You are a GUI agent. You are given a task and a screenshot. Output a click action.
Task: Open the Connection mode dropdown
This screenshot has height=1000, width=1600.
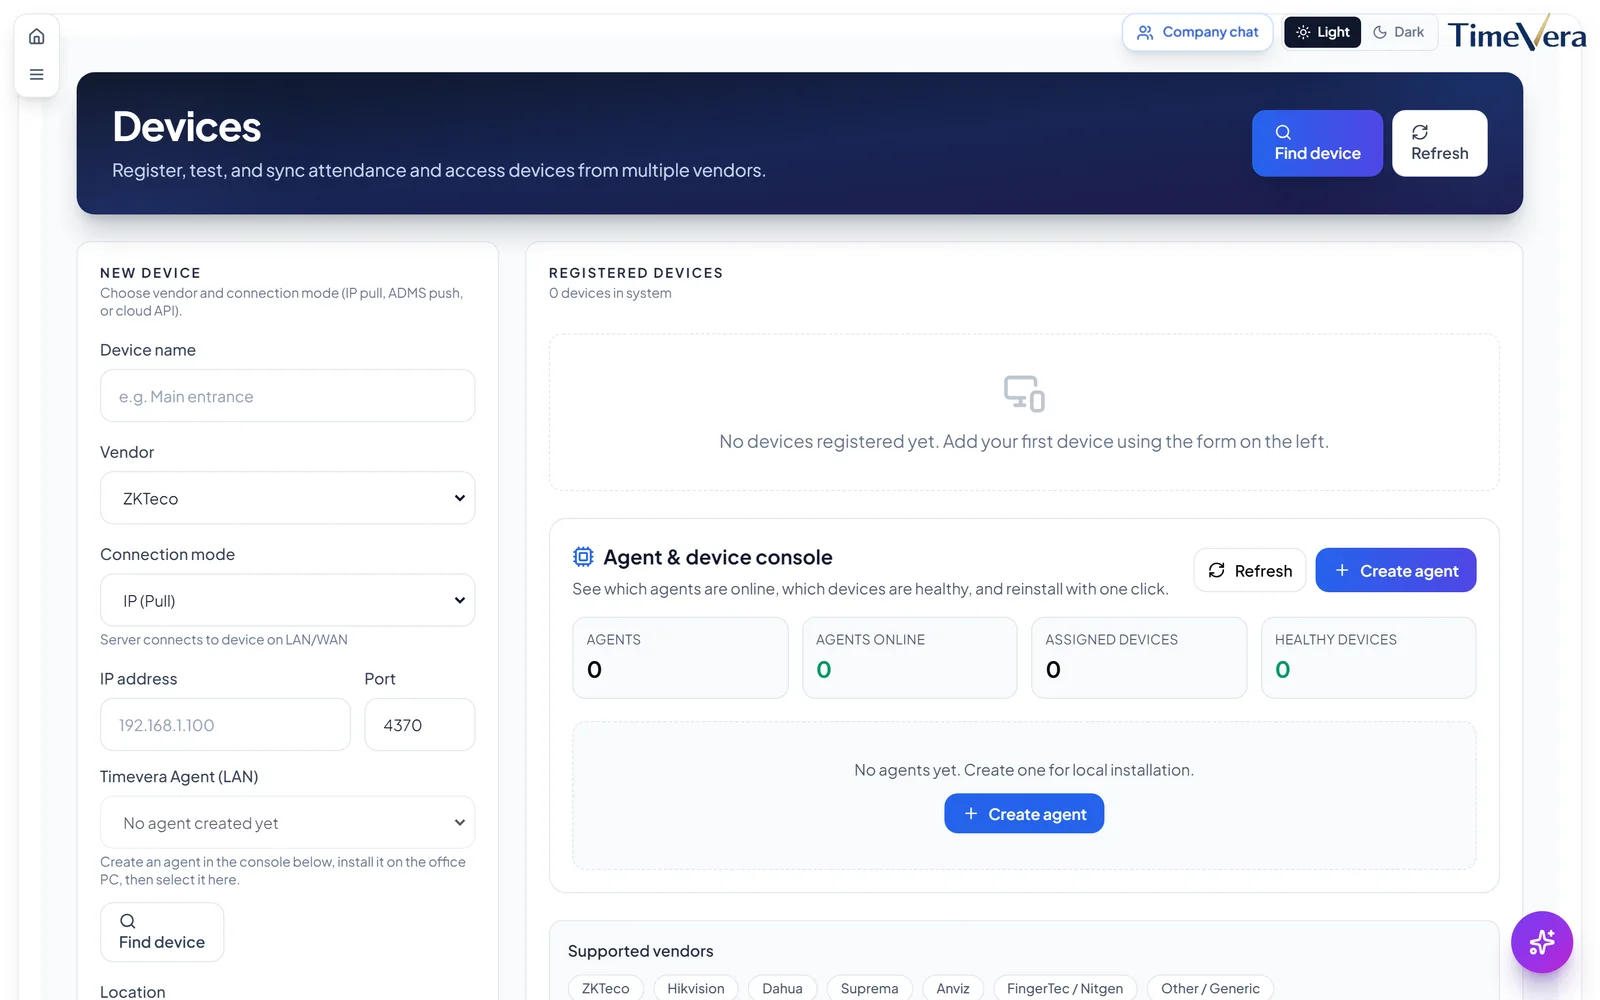click(x=287, y=600)
